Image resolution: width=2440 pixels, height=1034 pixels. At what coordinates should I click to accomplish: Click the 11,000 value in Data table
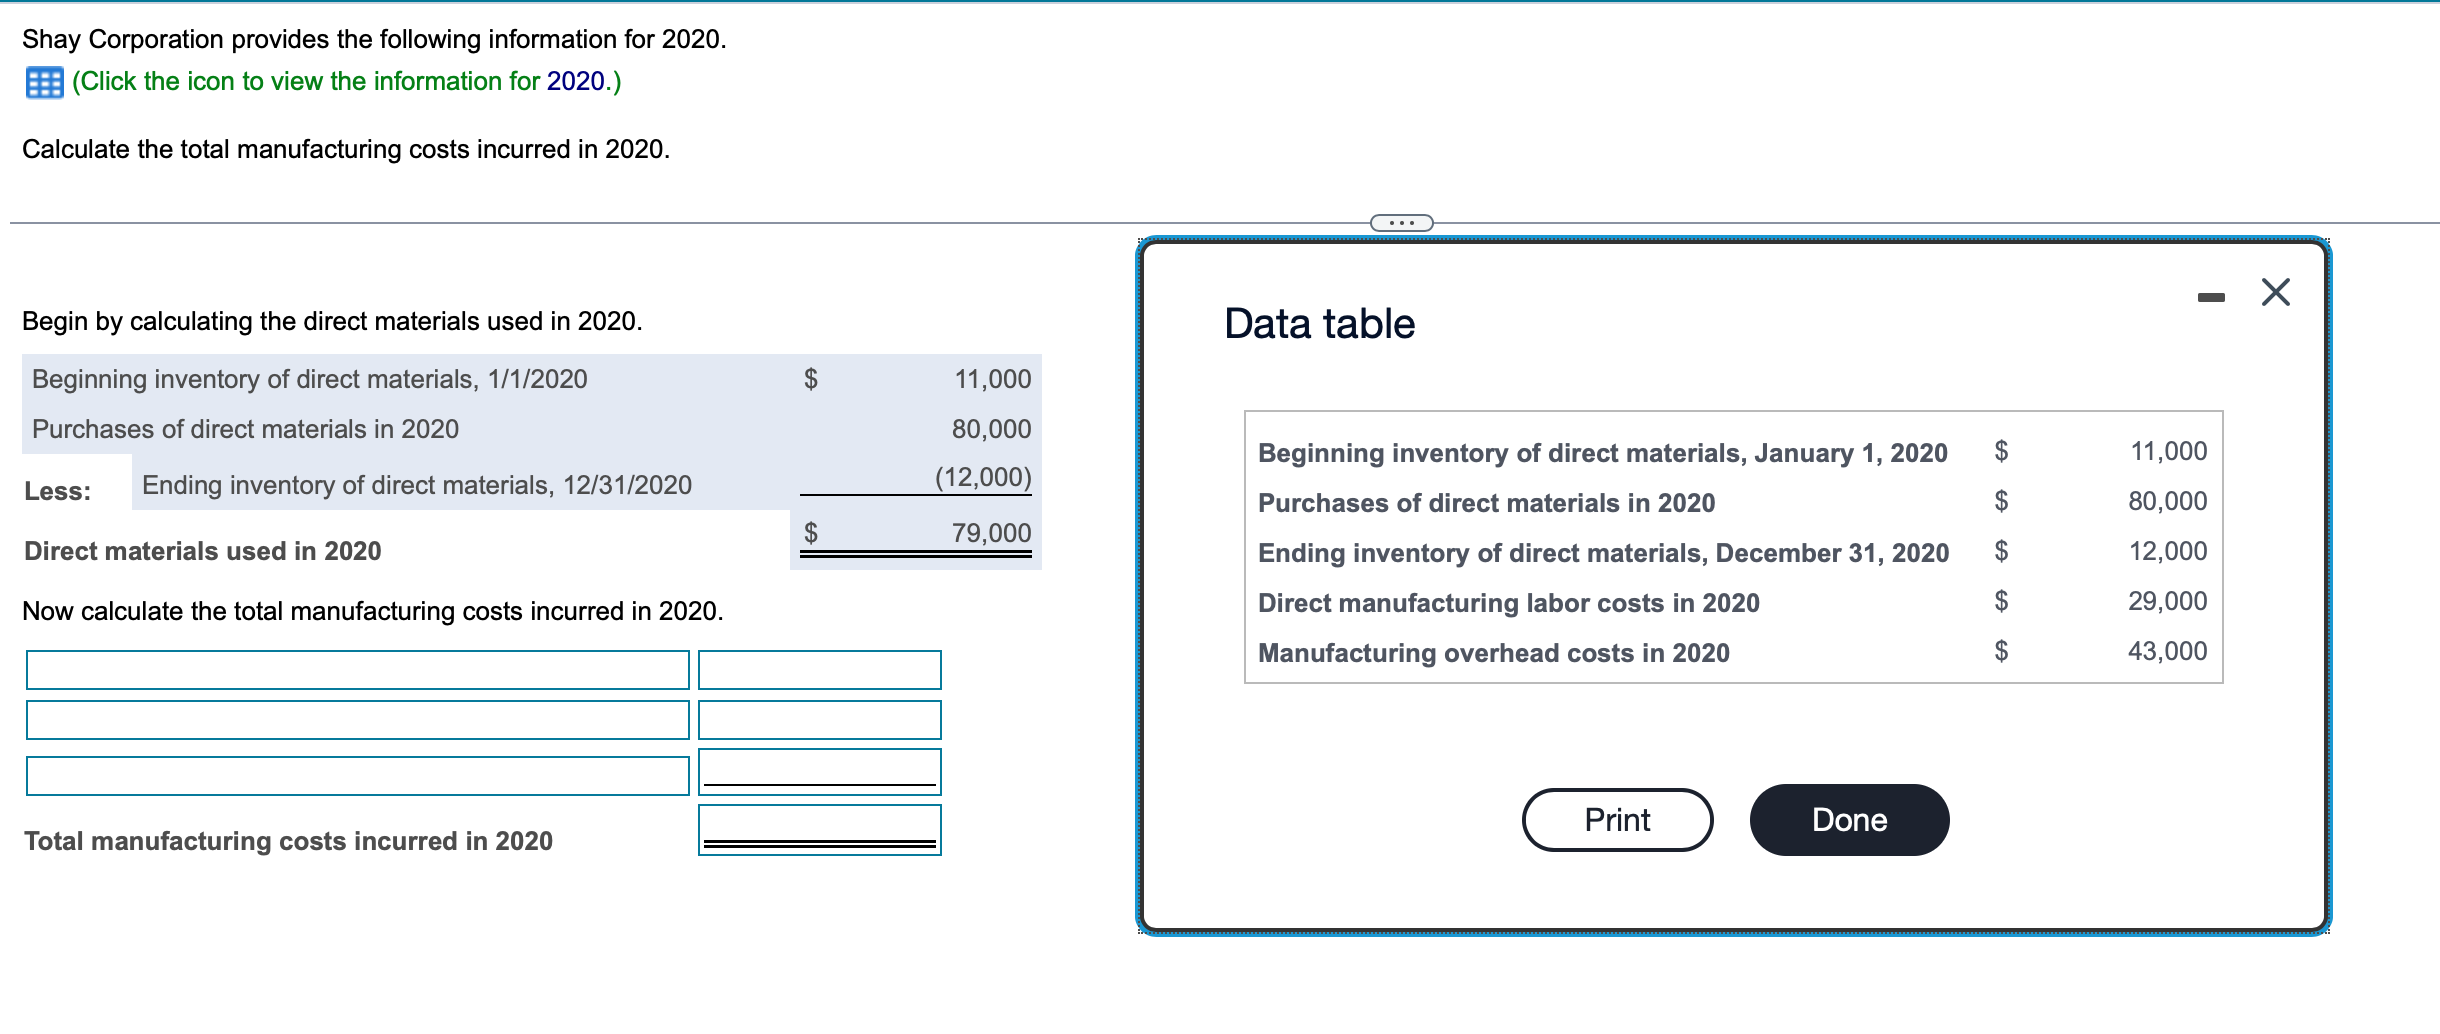tap(2168, 451)
